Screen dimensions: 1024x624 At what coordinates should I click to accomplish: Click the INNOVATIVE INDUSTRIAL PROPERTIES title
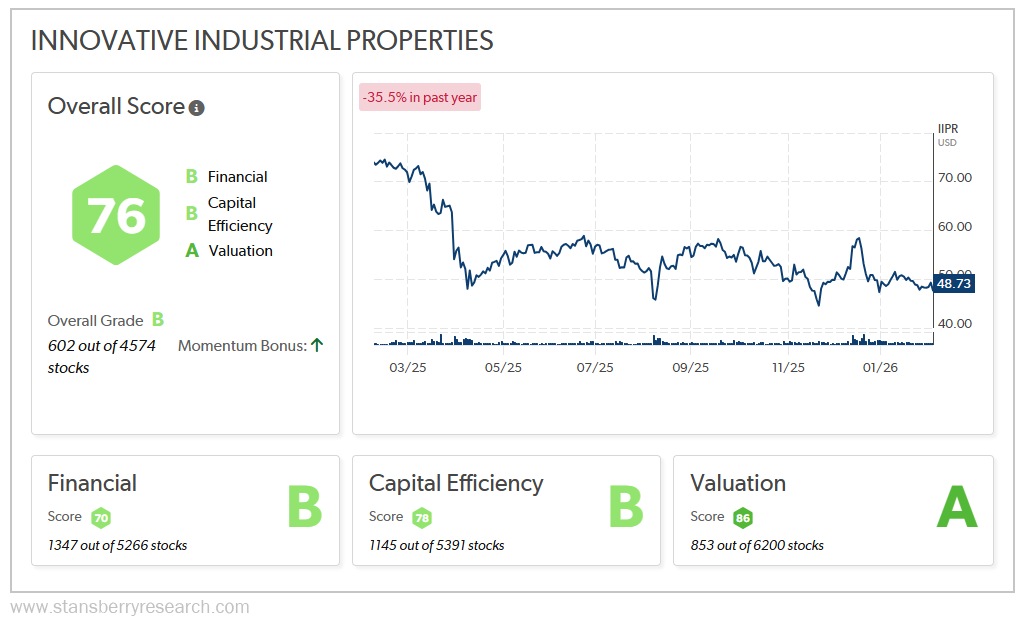(262, 41)
